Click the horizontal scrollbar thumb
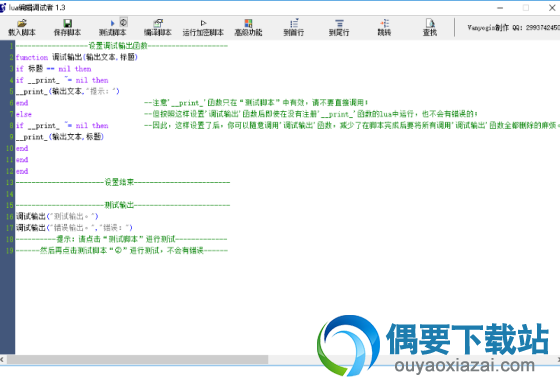 [x=138, y=360]
